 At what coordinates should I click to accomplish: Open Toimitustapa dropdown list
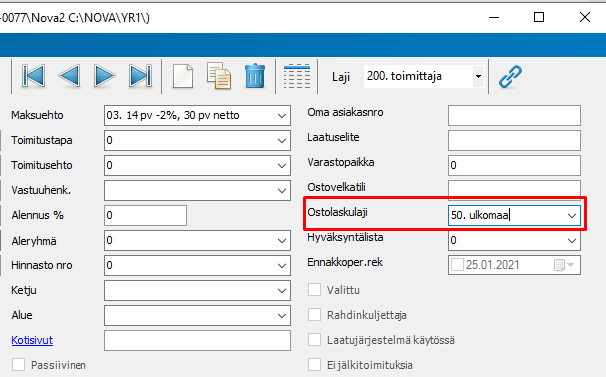coord(282,141)
